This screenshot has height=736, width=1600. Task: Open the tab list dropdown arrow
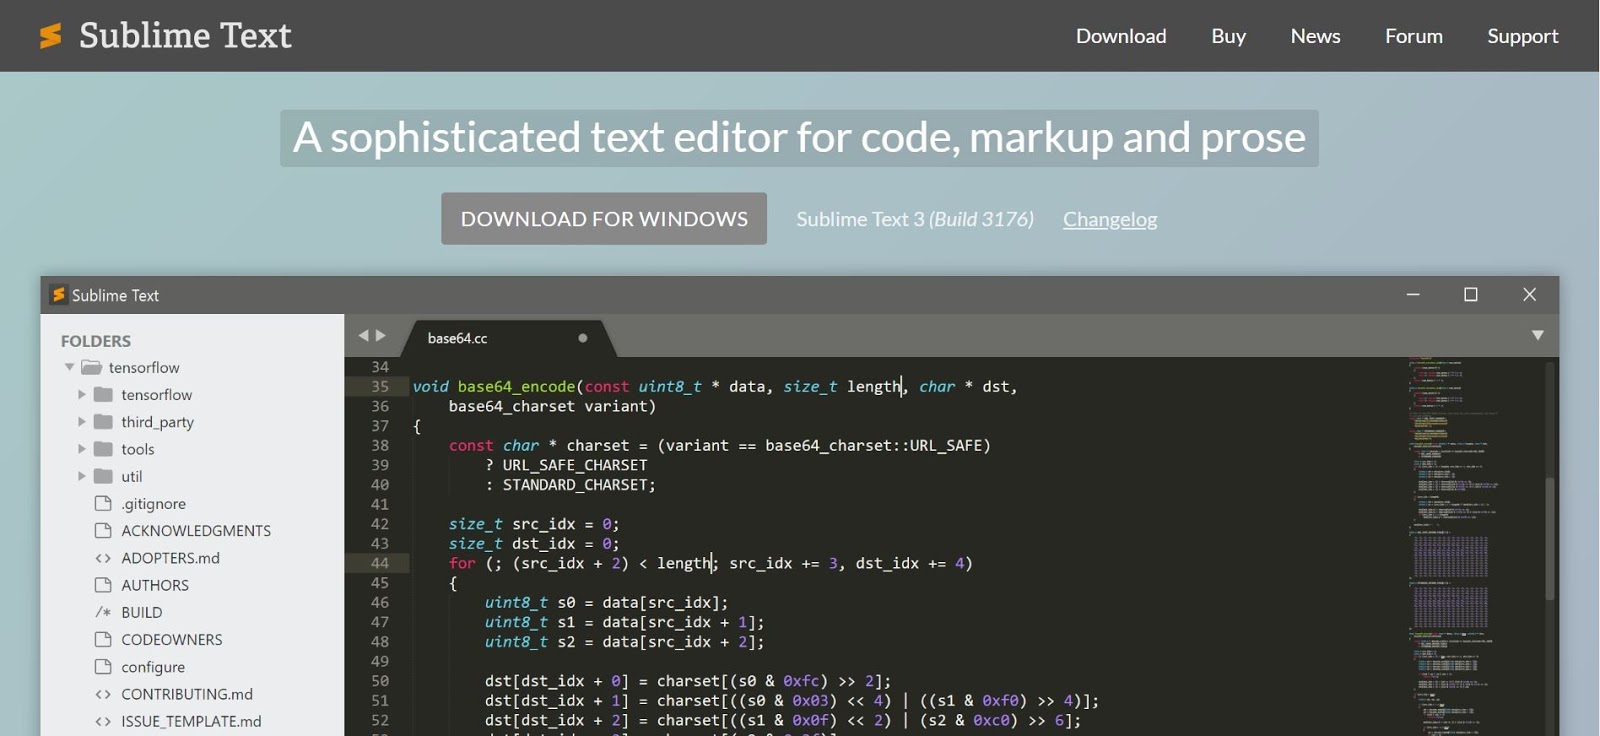pyautogui.click(x=1538, y=335)
